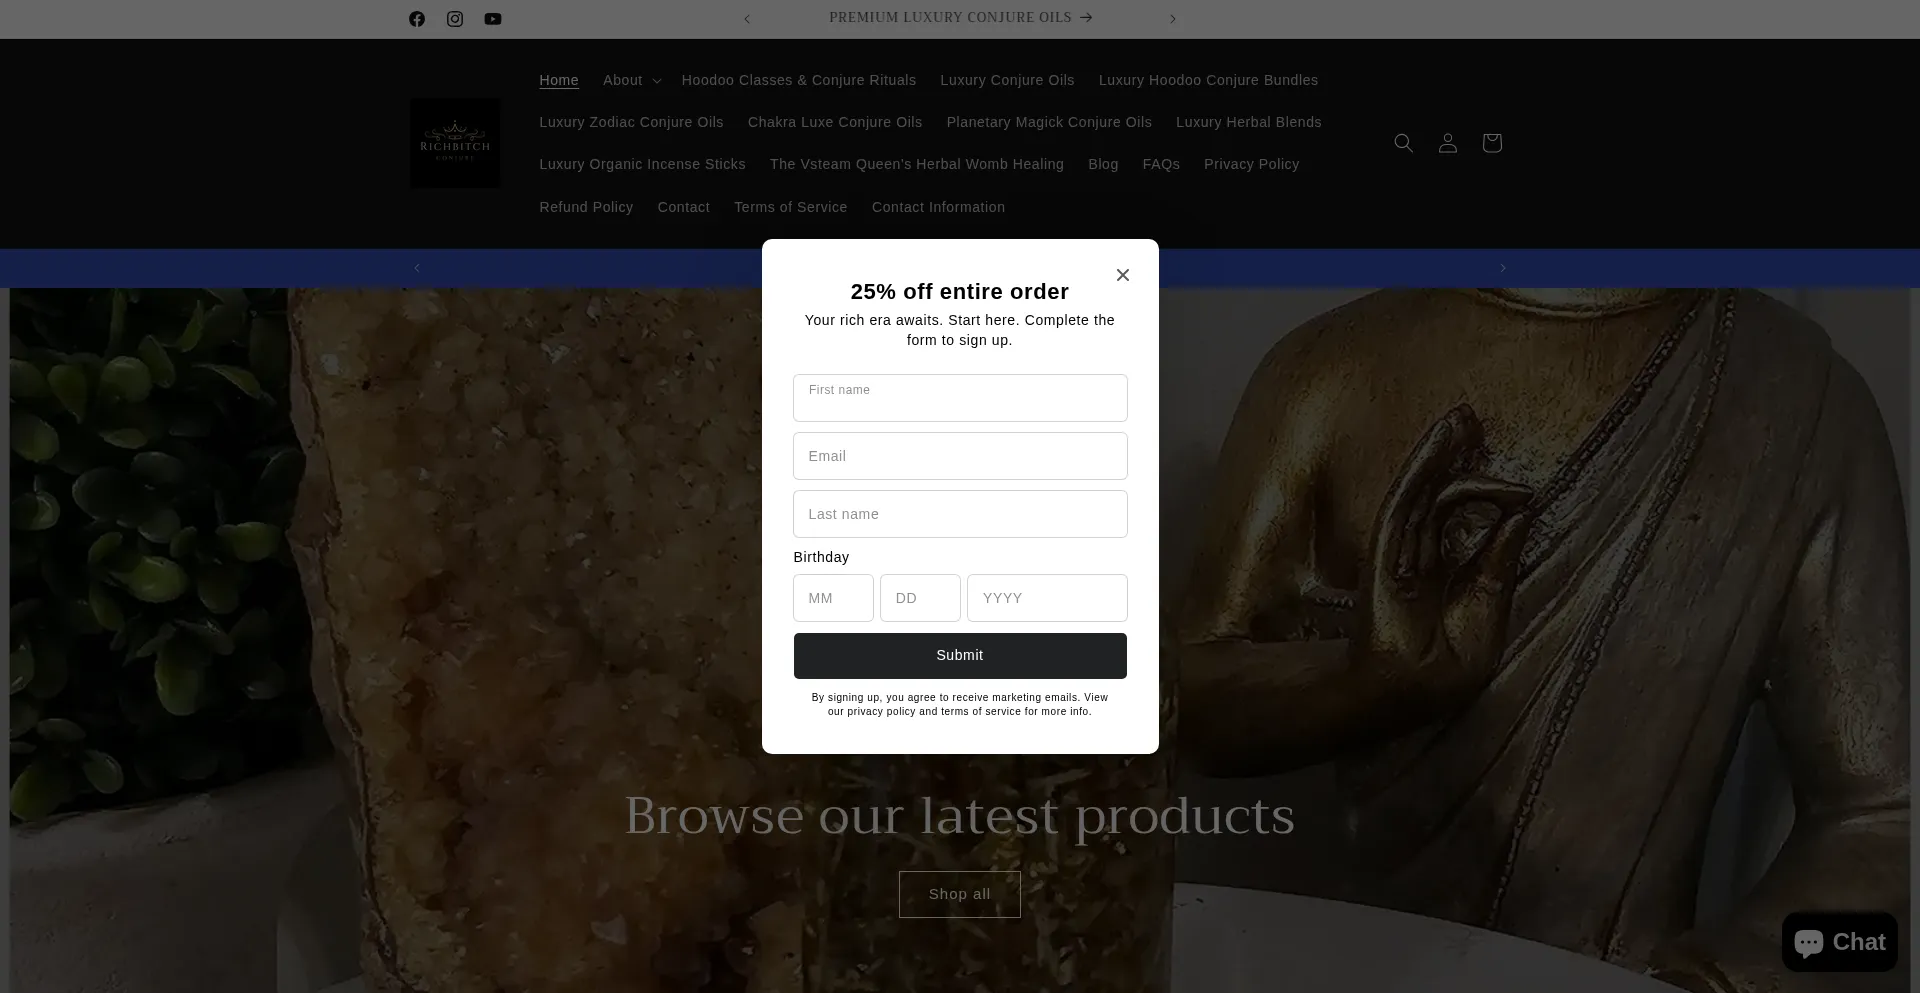The width and height of the screenshot is (1920, 993).
Task: Click the Submit button
Action: click(960, 656)
